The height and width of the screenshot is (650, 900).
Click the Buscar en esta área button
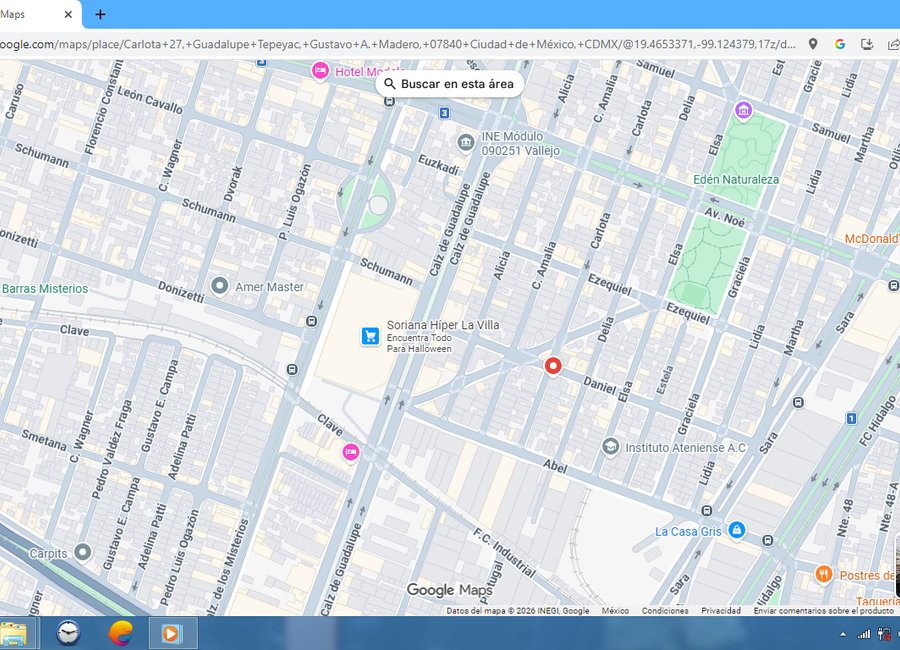[449, 84]
